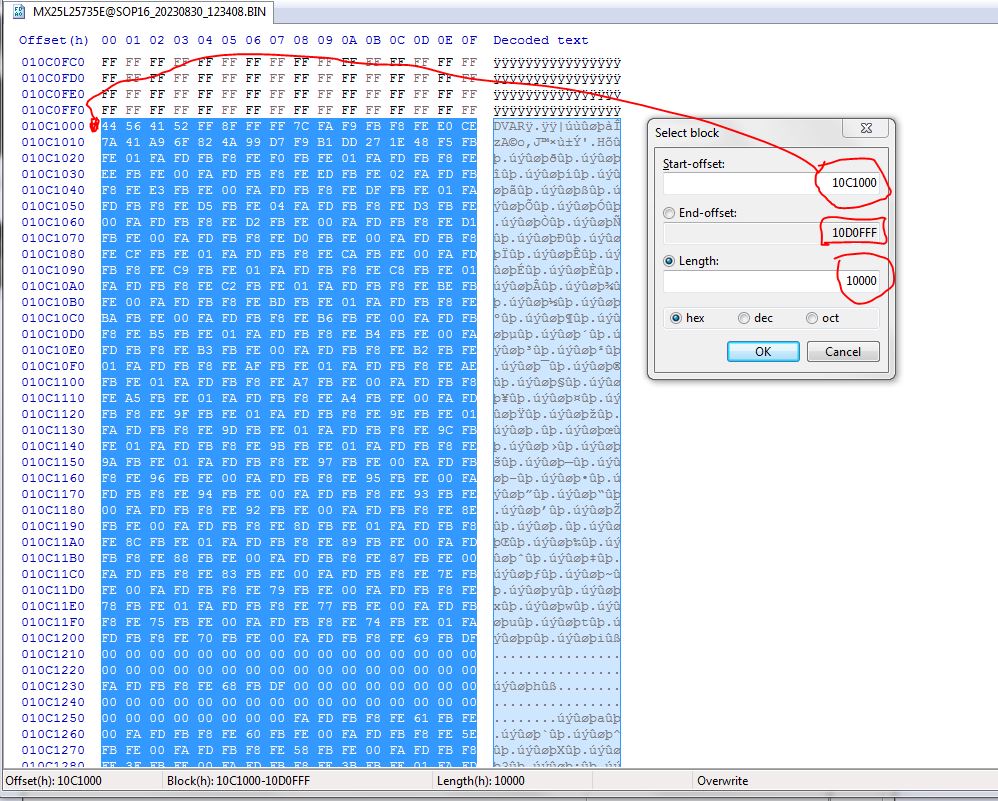Screen dimensions: 998x801
Task: Select the Length radio button
Action: (668, 261)
